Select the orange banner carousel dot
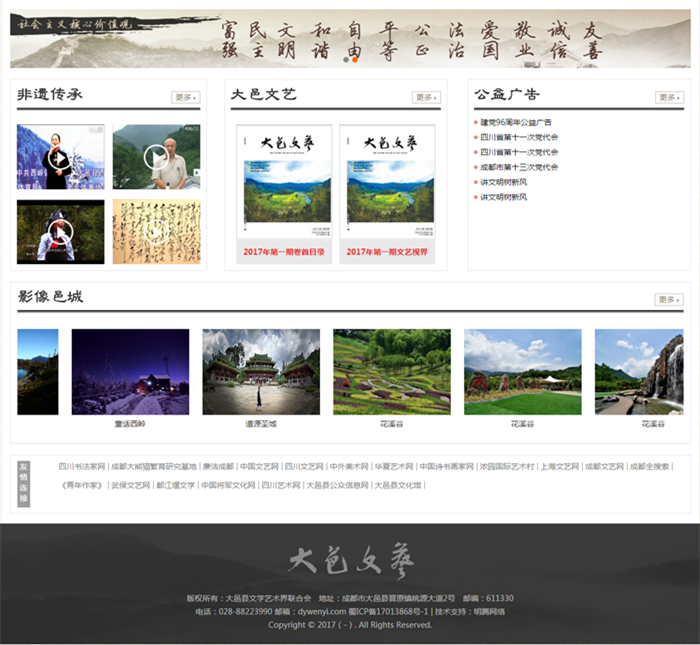This screenshot has width=700, height=645. [x=355, y=59]
